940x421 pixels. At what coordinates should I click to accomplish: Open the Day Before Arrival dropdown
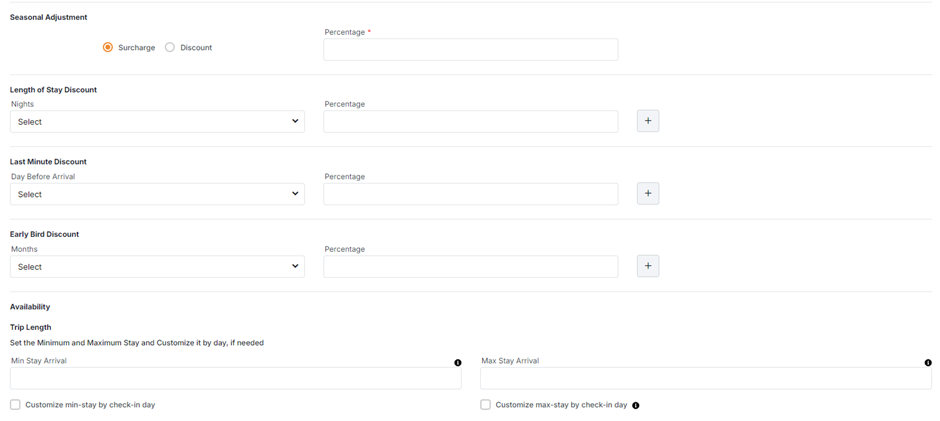click(157, 194)
